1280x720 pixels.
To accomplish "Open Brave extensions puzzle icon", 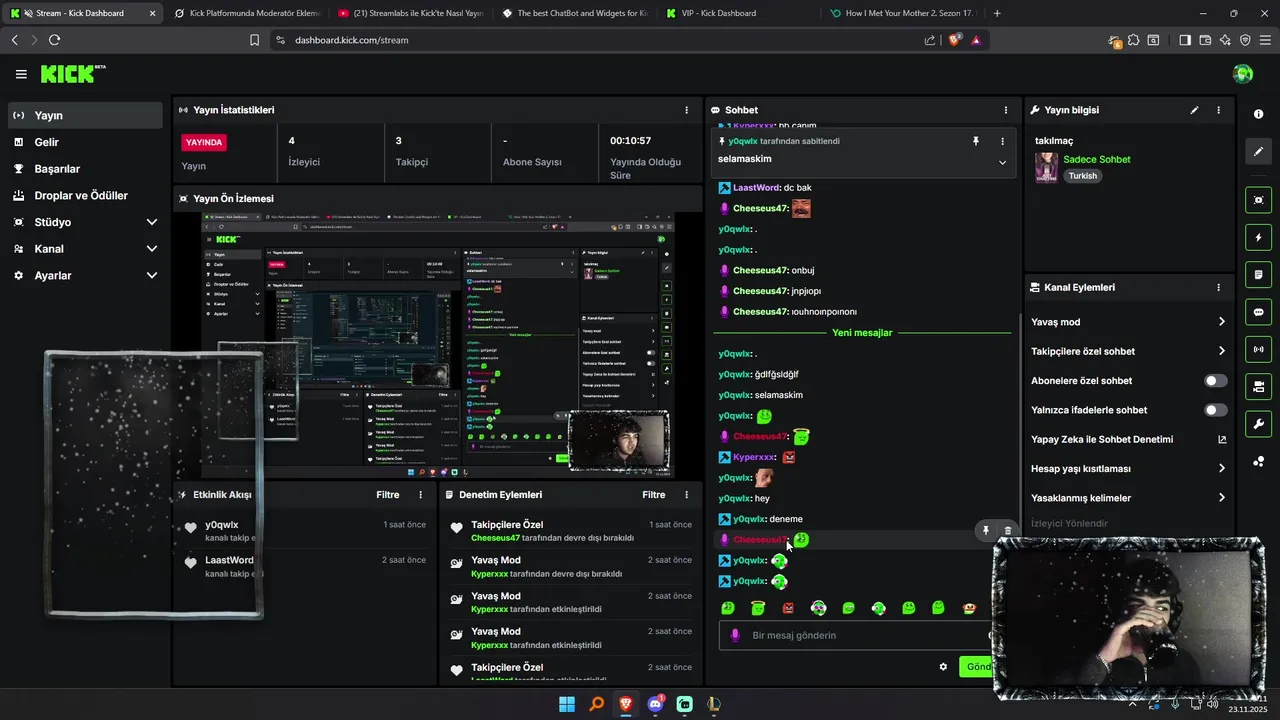I will click(1134, 40).
